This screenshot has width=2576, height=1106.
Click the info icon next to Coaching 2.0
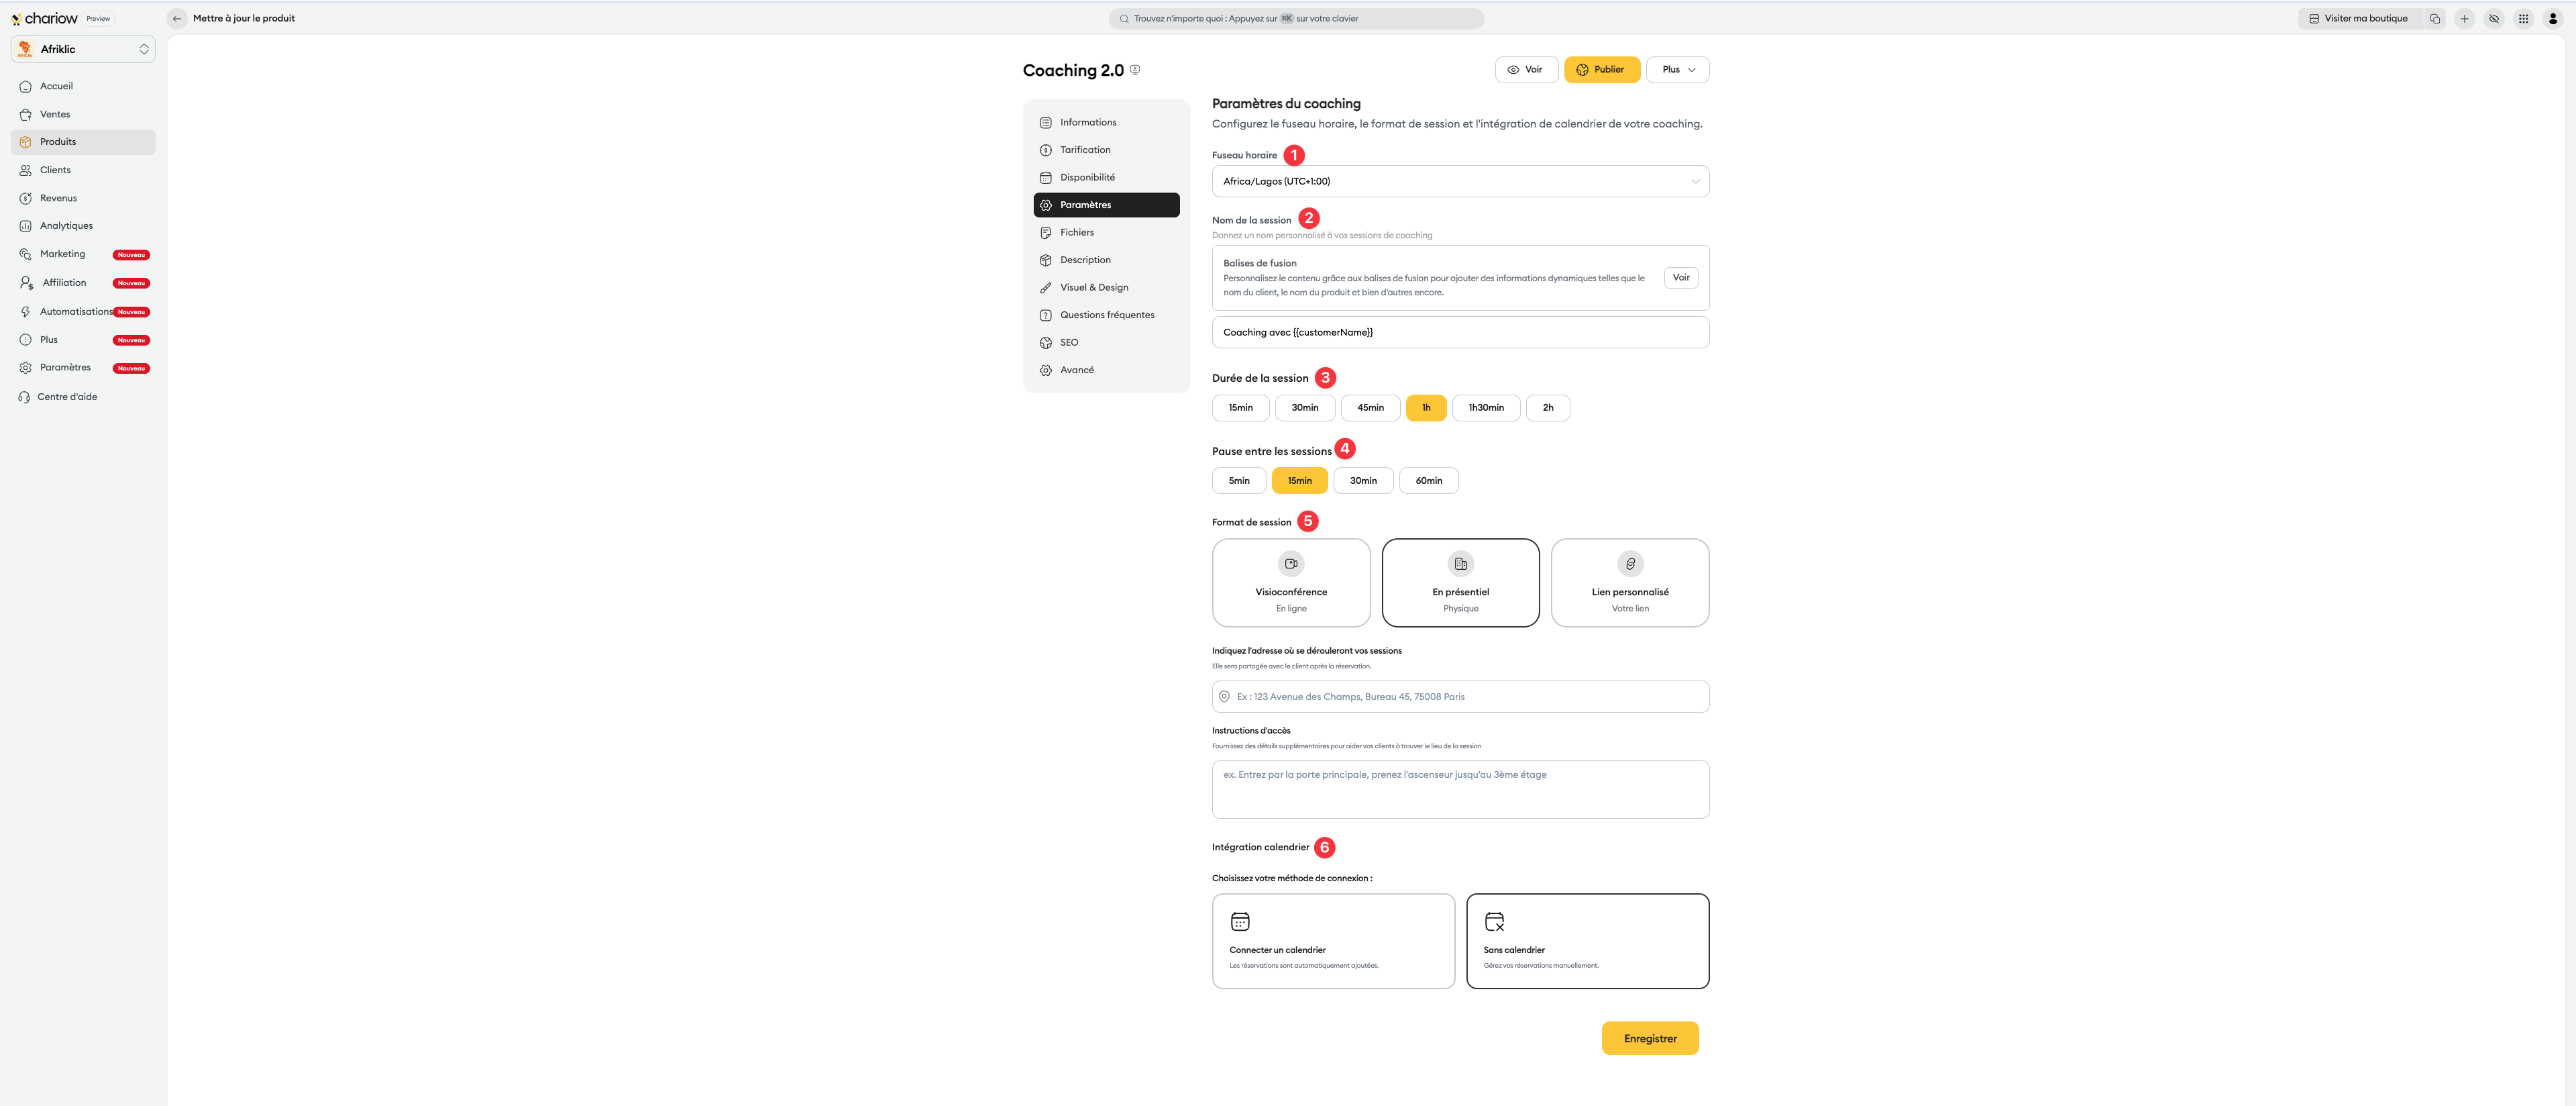click(1135, 70)
